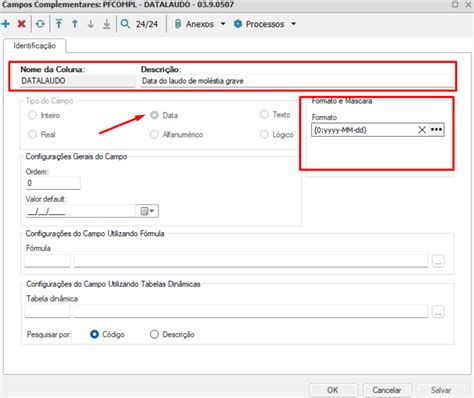
Task: Go to first record arrow icon
Action: tap(59, 24)
